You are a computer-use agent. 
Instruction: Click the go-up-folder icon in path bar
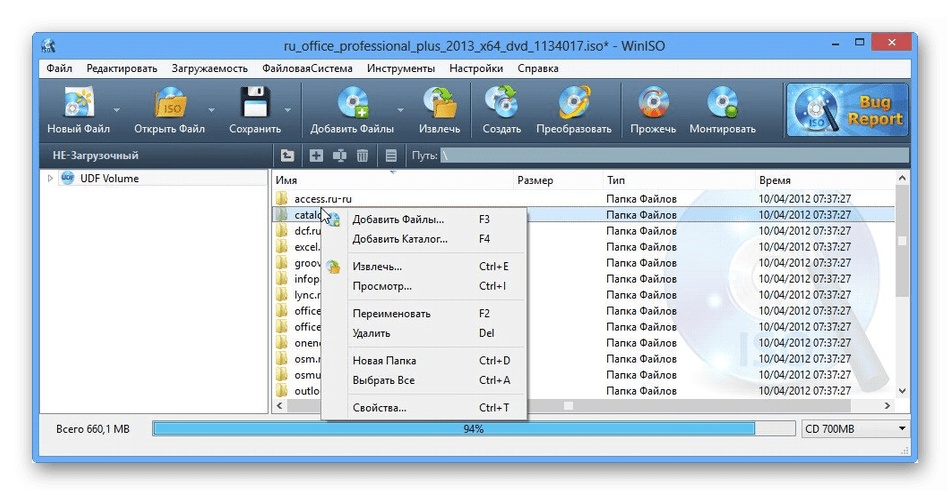click(x=287, y=156)
